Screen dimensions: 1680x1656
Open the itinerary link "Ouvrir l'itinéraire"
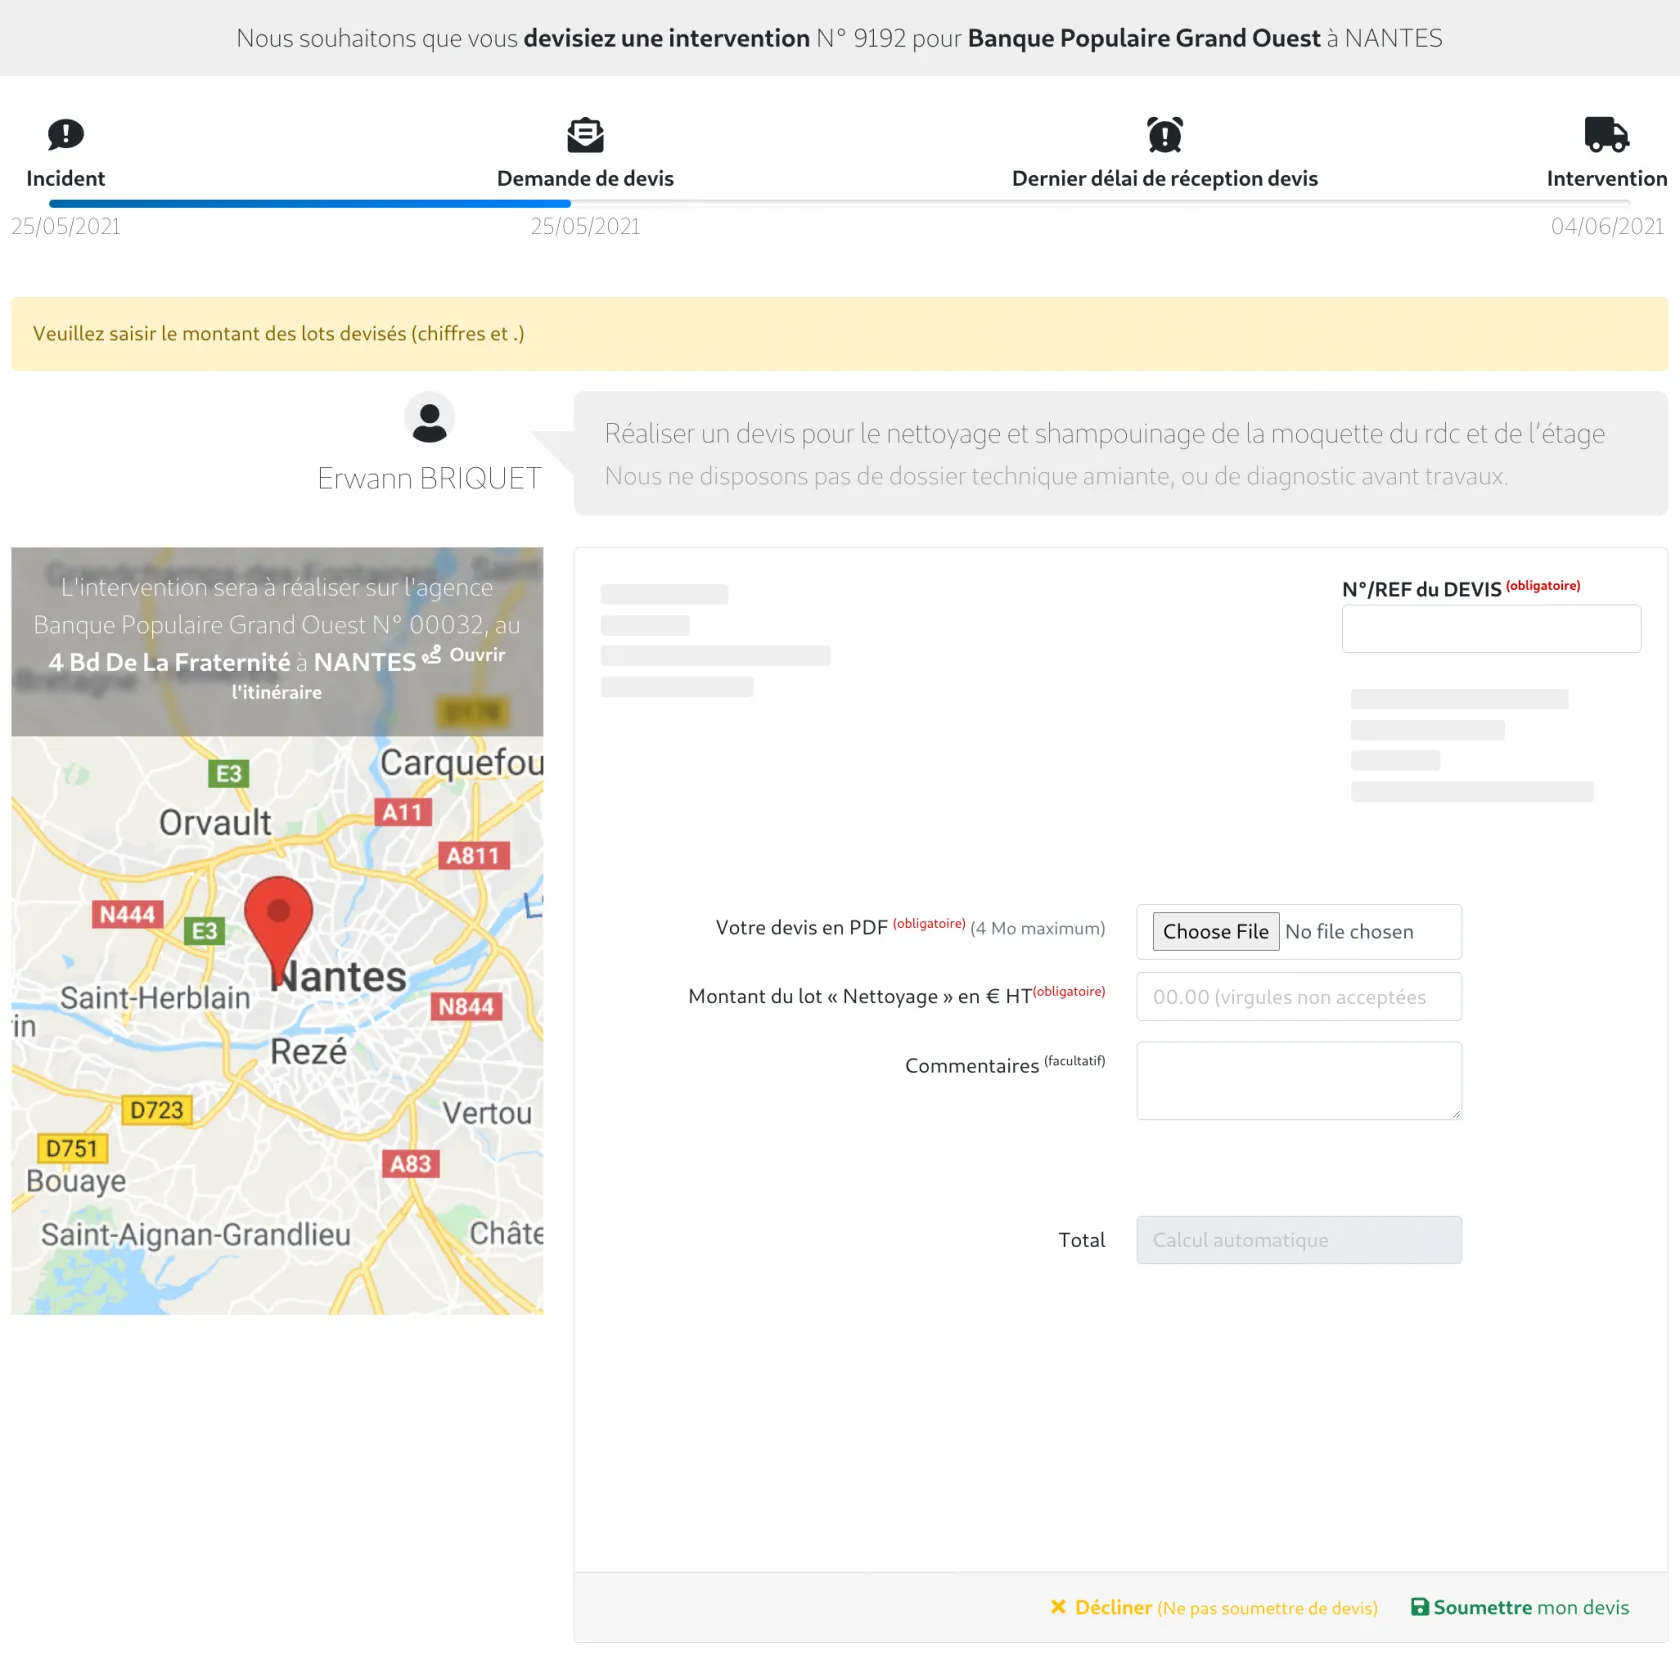pyautogui.click(x=477, y=656)
